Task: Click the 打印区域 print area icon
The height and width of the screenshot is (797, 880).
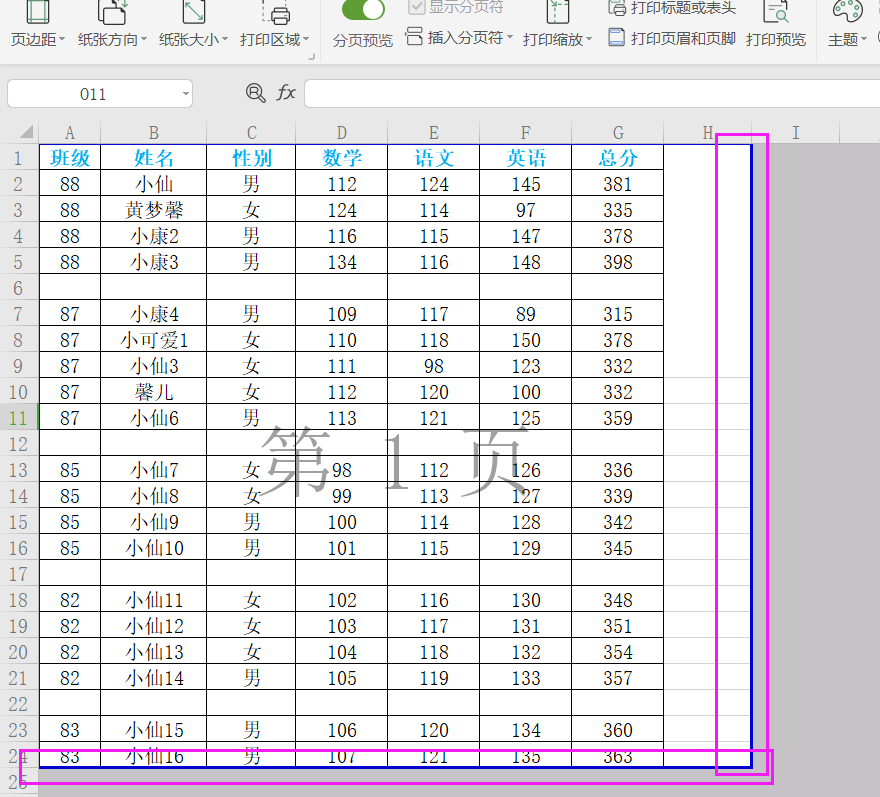Action: [275, 12]
